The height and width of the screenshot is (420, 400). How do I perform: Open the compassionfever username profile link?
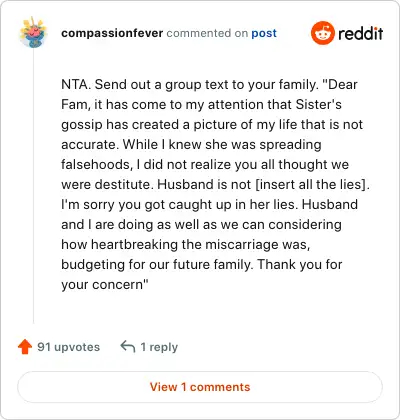tap(112, 33)
